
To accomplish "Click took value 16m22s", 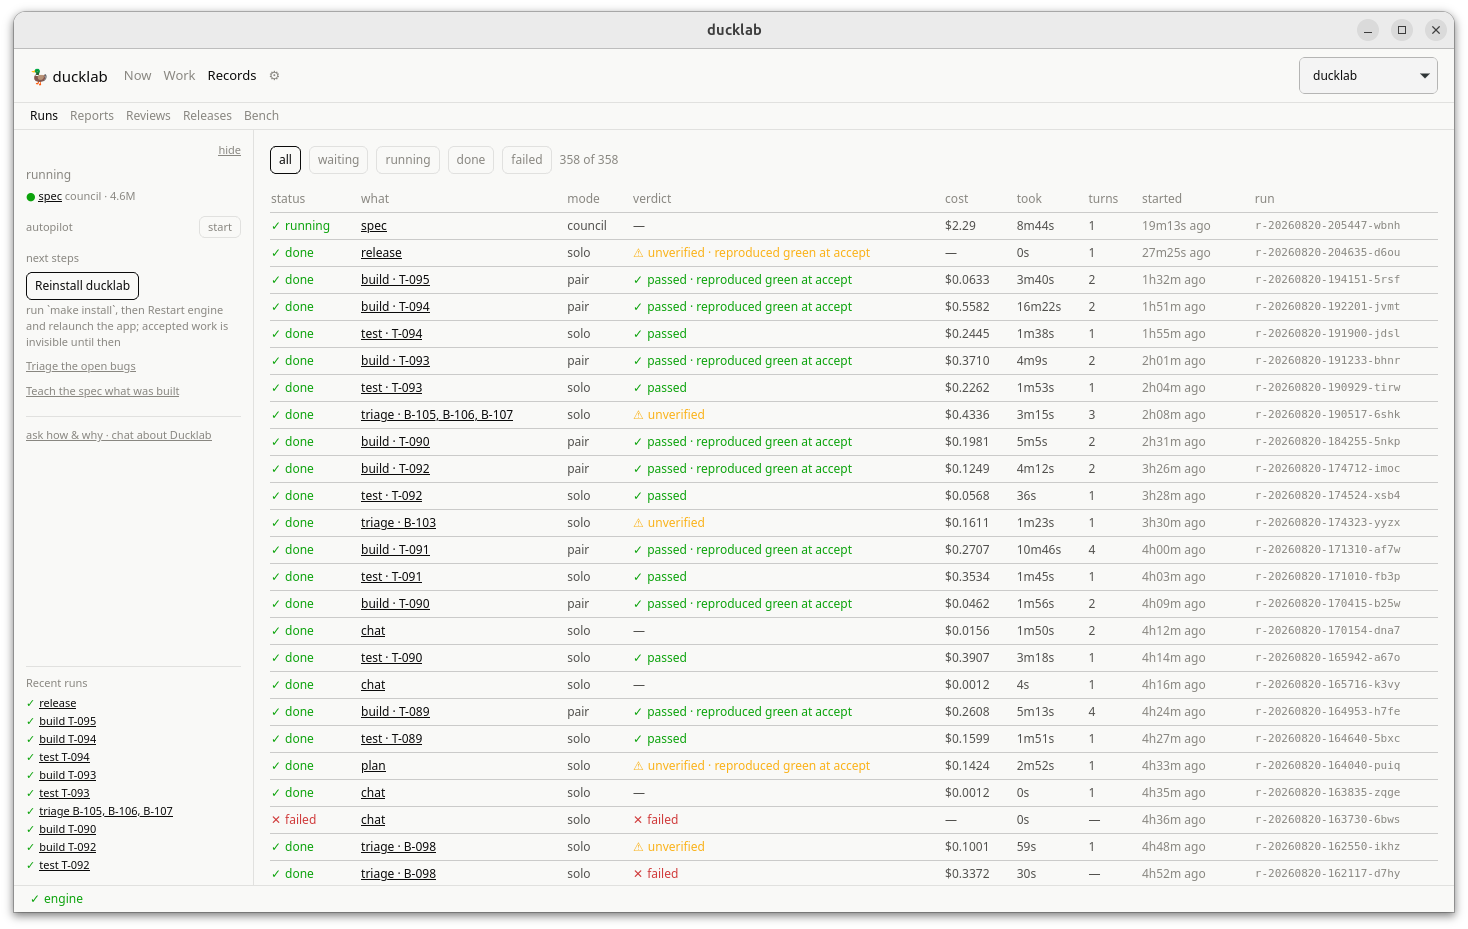I will click(1039, 307).
